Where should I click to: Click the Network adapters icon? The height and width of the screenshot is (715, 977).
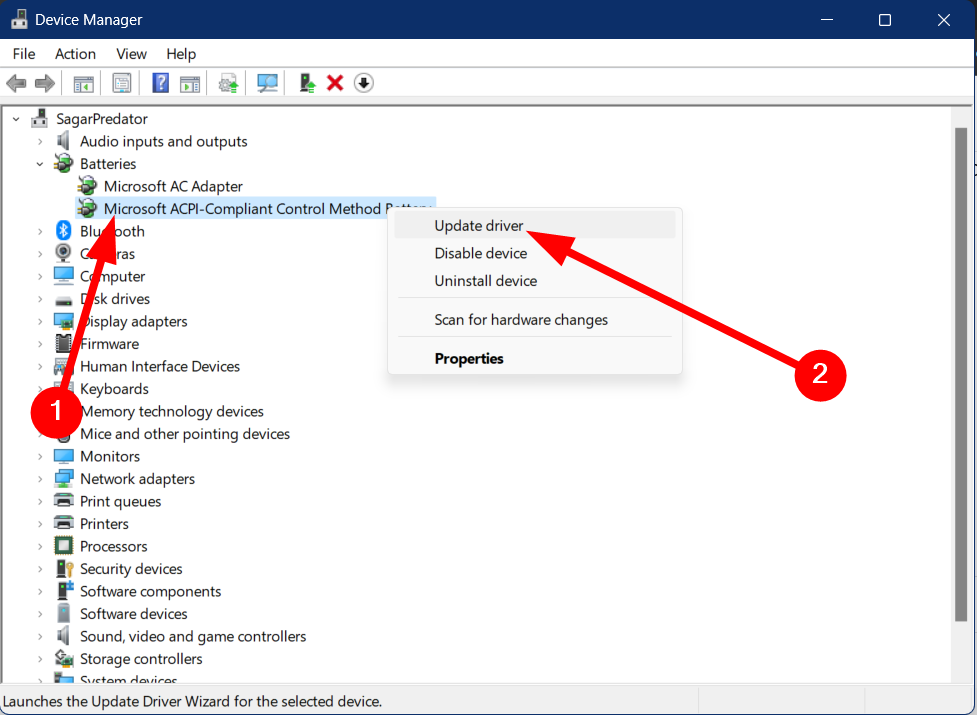coord(64,478)
